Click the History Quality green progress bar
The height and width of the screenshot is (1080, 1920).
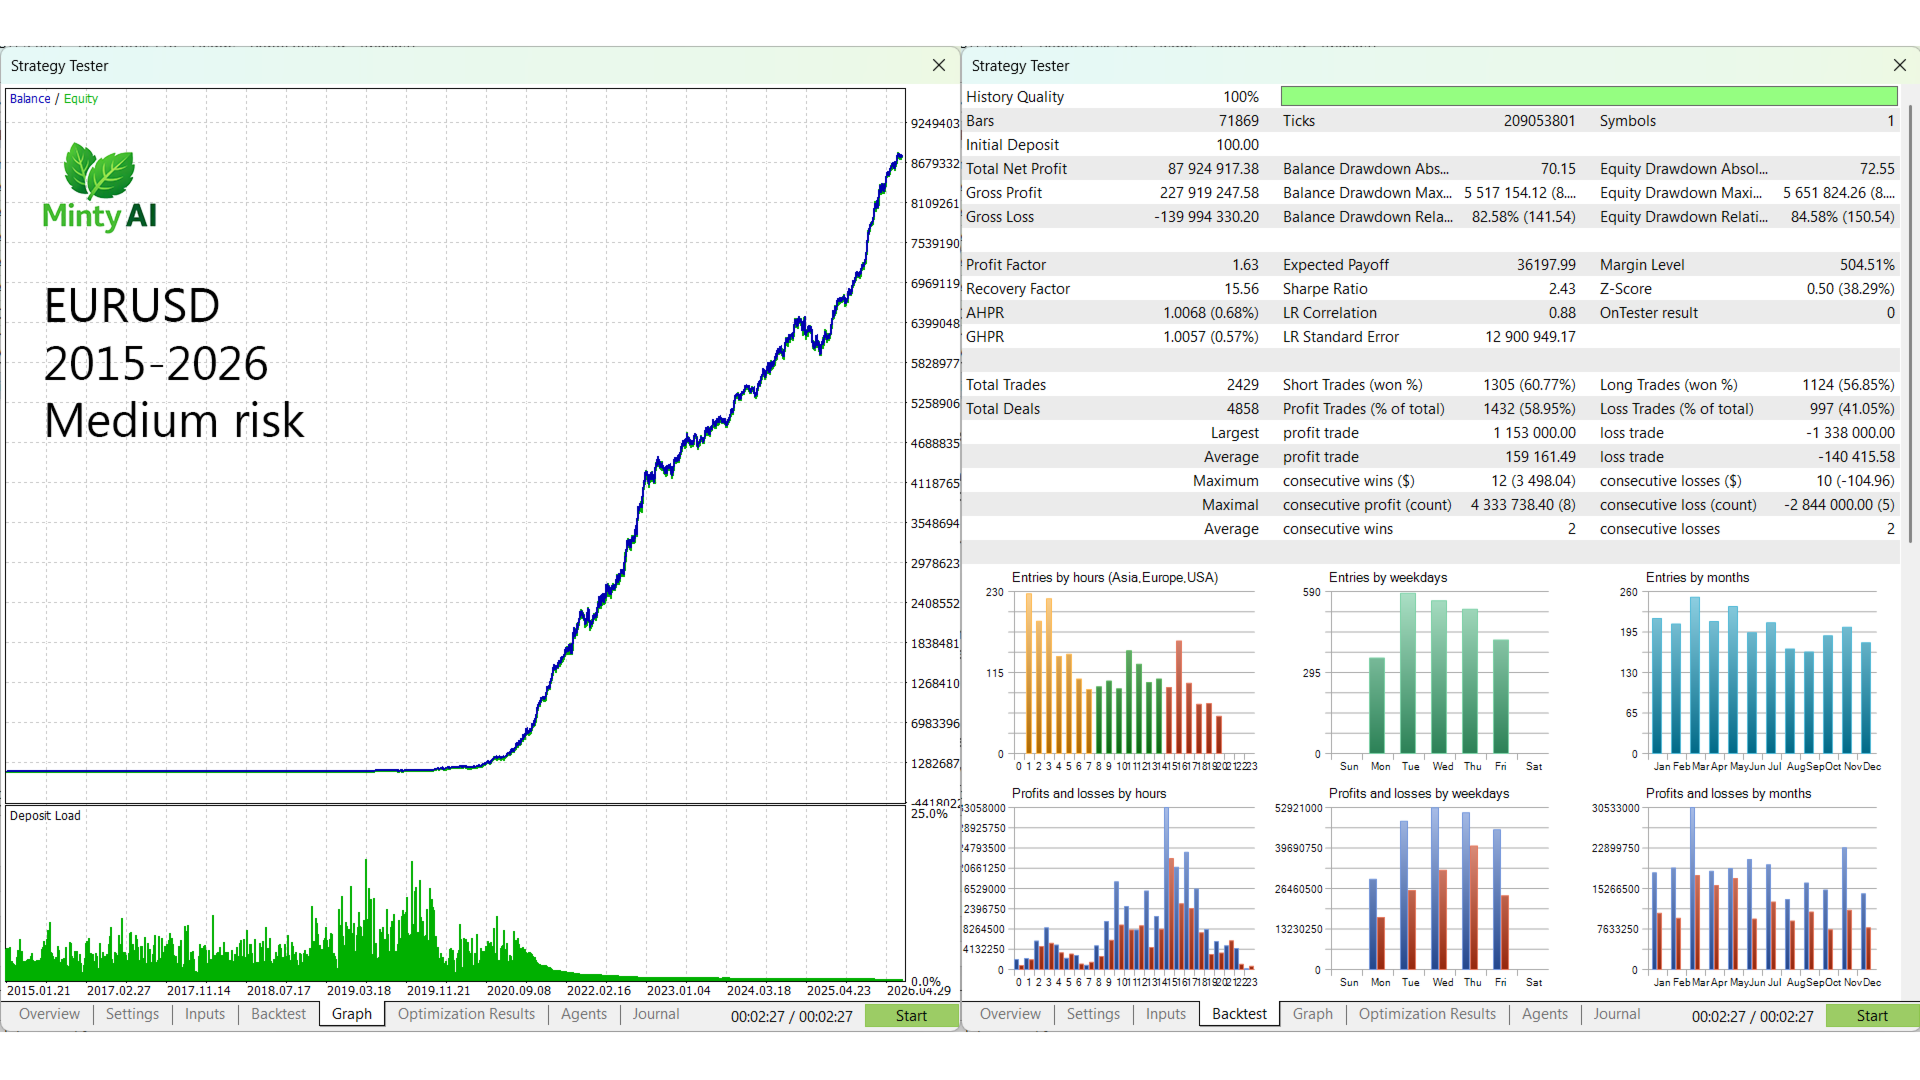(1589, 96)
